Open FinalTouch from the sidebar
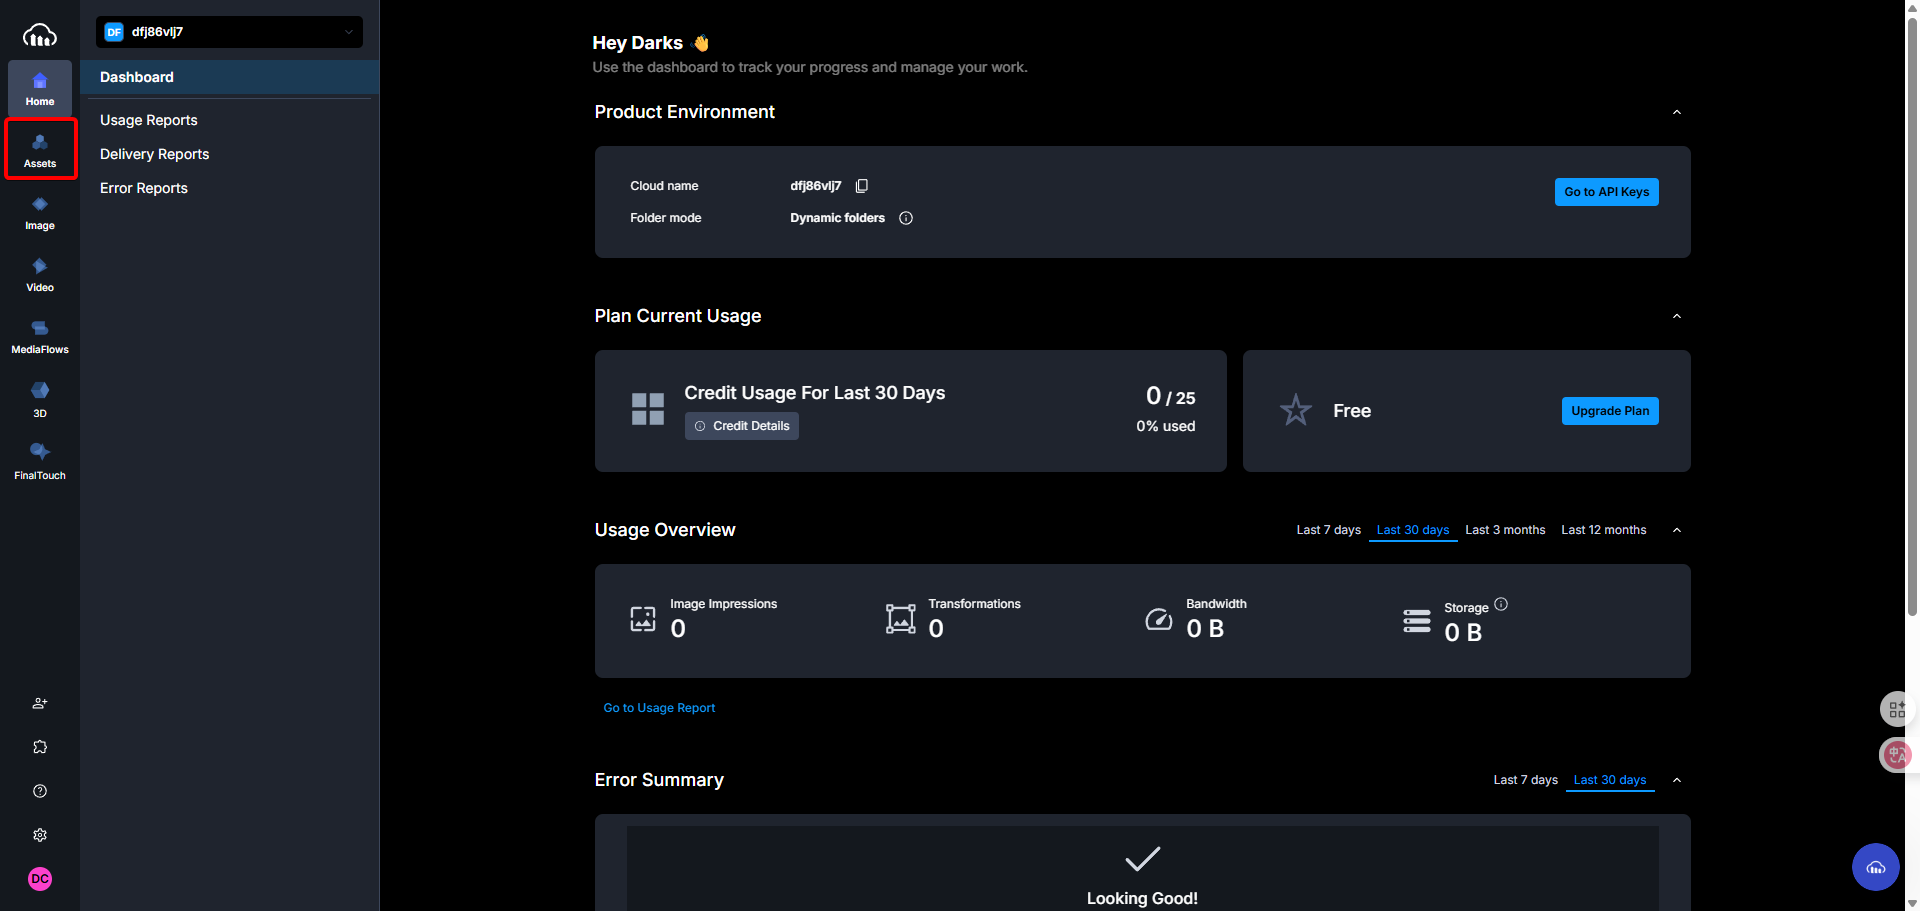 (40, 460)
